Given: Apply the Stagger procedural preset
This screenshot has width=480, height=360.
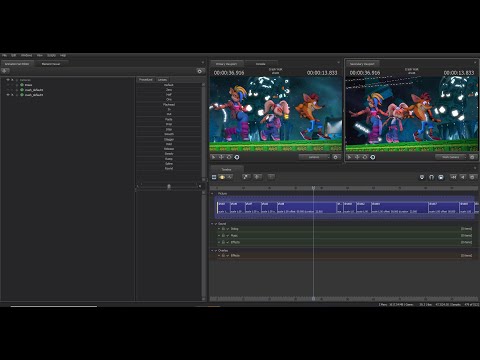Looking at the screenshot, I should pos(169,139).
